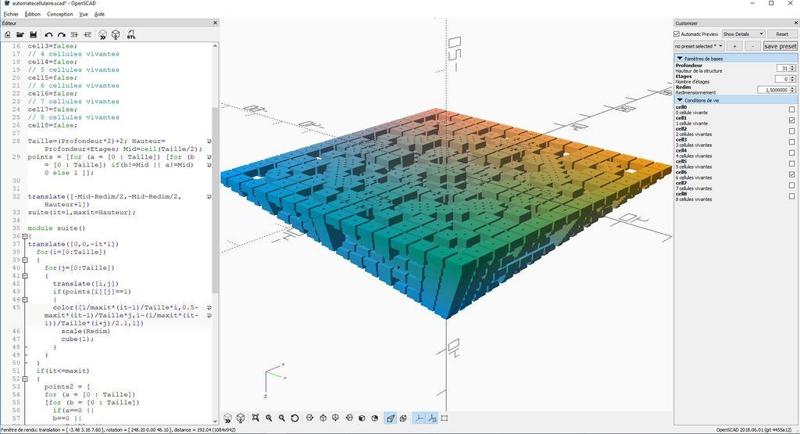Toggle the Show Scale Markers icon

tap(432, 418)
